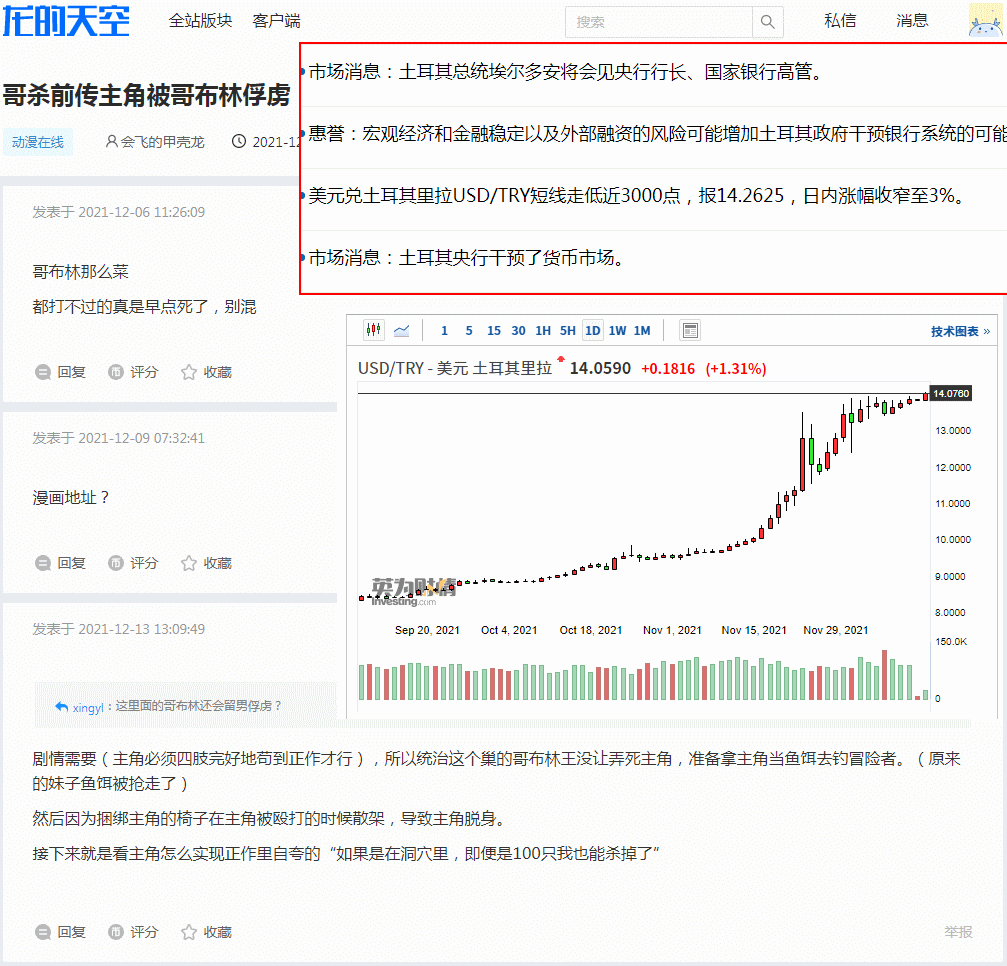Favorite the 漫画地址 post via 收藏

pos(206,563)
